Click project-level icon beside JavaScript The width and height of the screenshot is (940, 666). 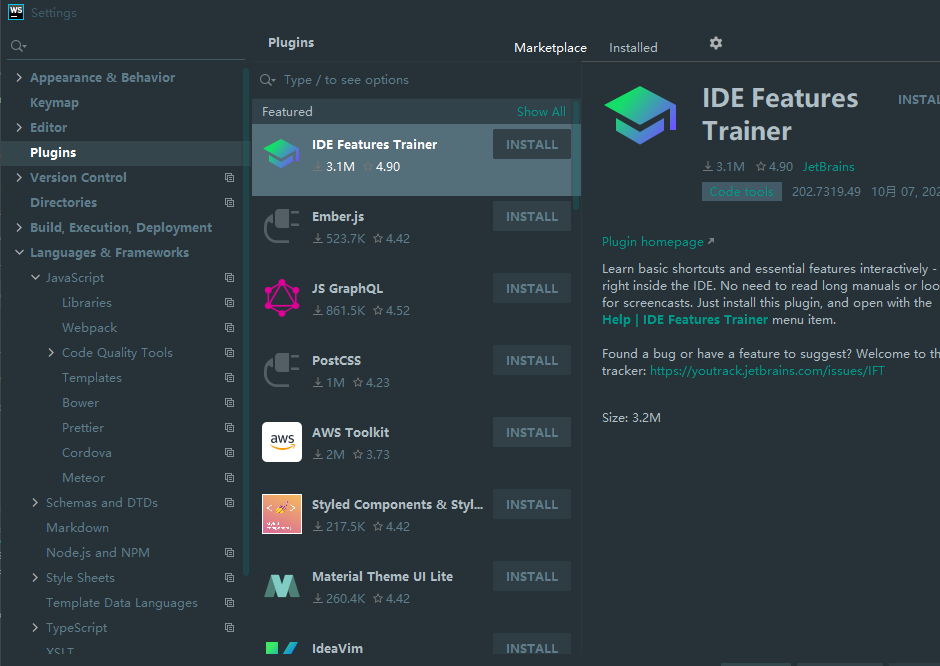[230, 278]
